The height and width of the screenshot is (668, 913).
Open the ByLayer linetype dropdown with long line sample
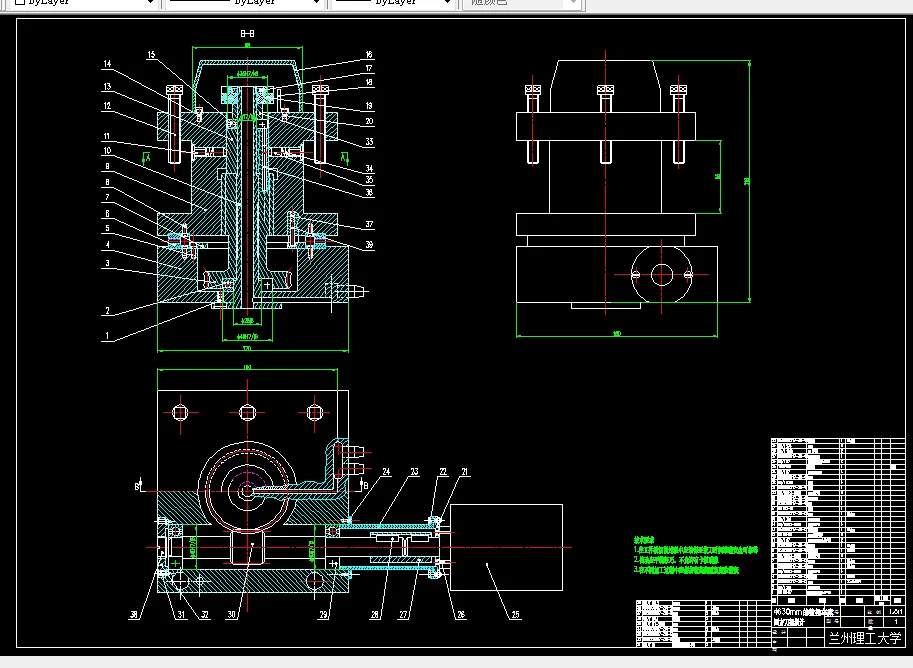pos(245,3)
